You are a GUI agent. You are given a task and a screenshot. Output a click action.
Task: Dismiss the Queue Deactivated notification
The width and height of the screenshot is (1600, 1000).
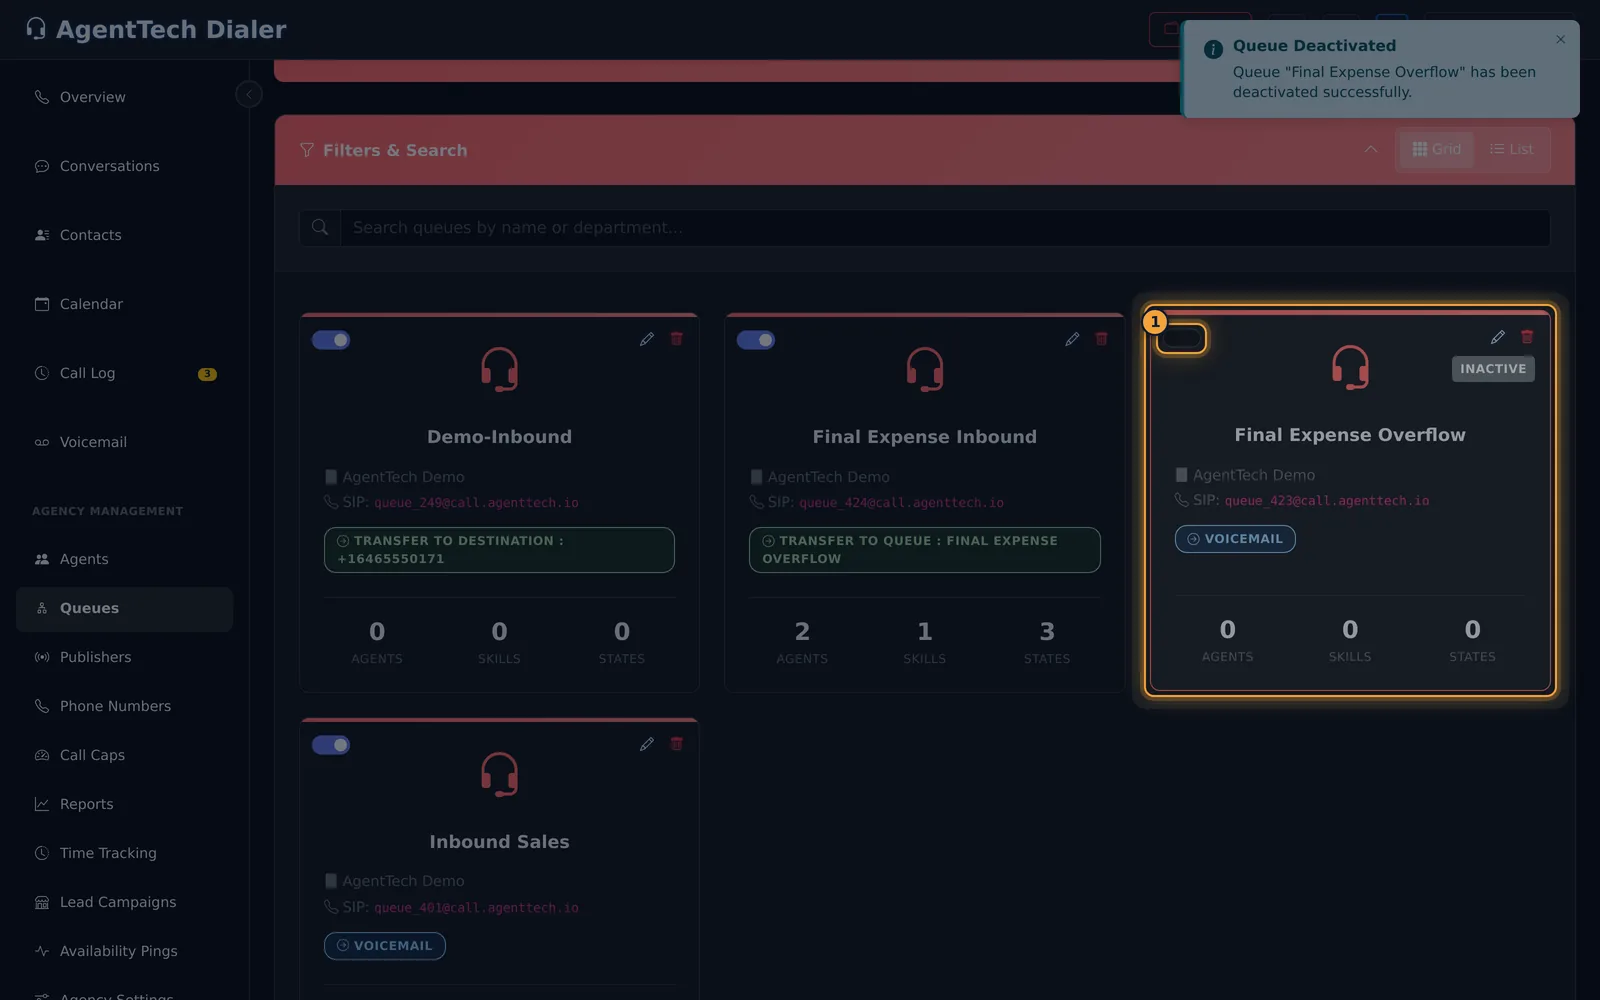pyautogui.click(x=1560, y=40)
